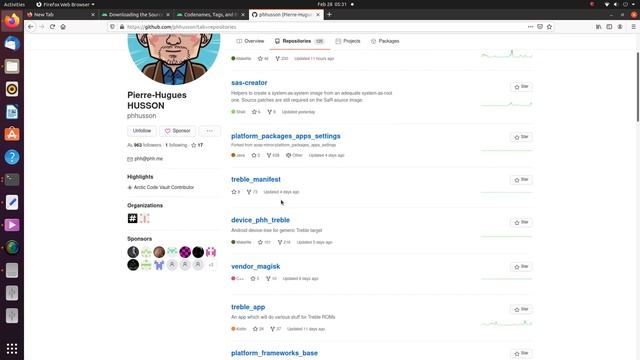The height and width of the screenshot is (360, 640).
Task: Star the treble_app repository
Action: coord(521,309)
